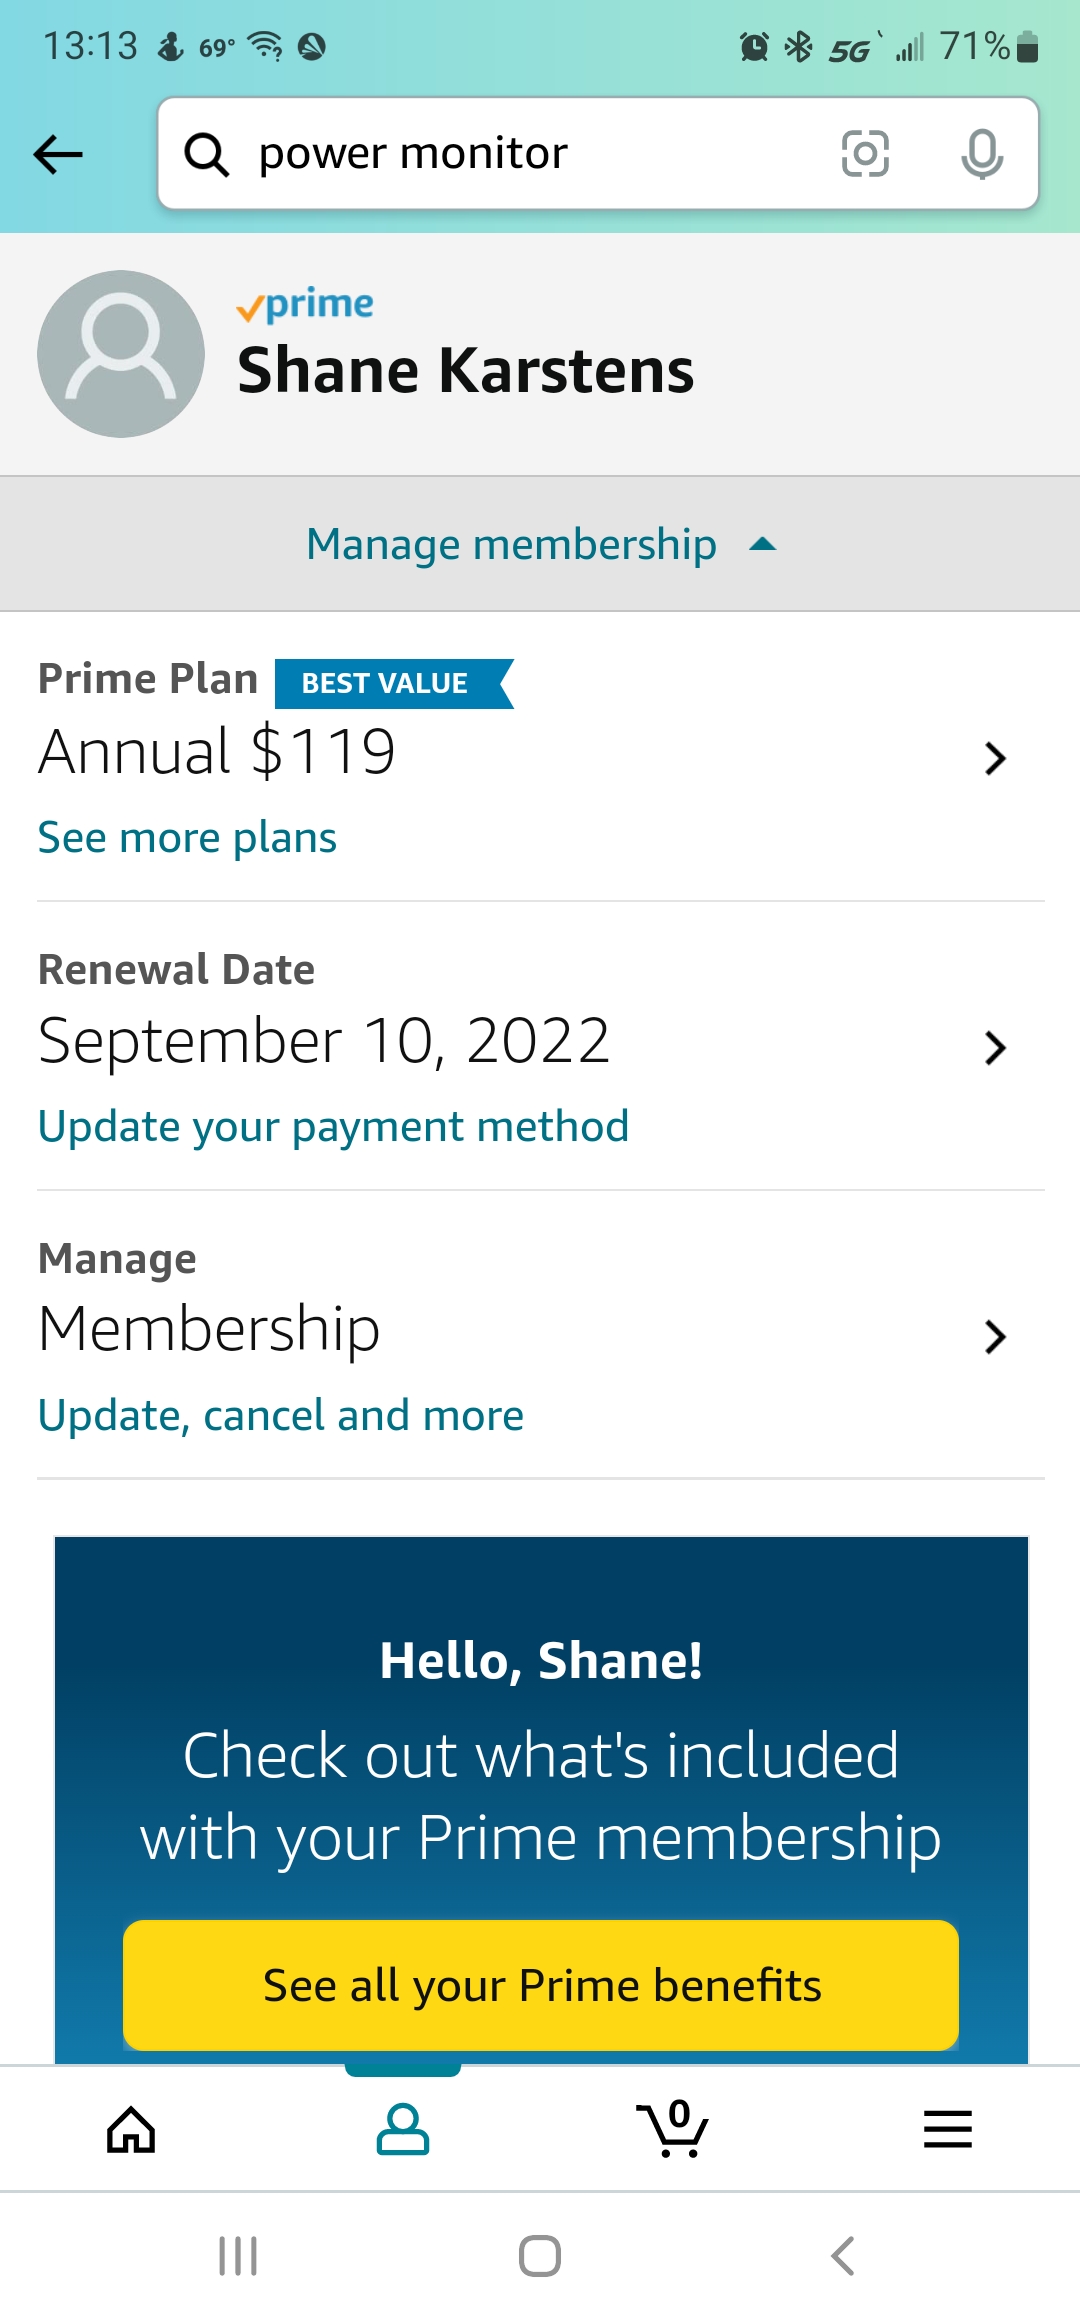
Task: Tap the power monitor search field
Action: coord(530,154)
